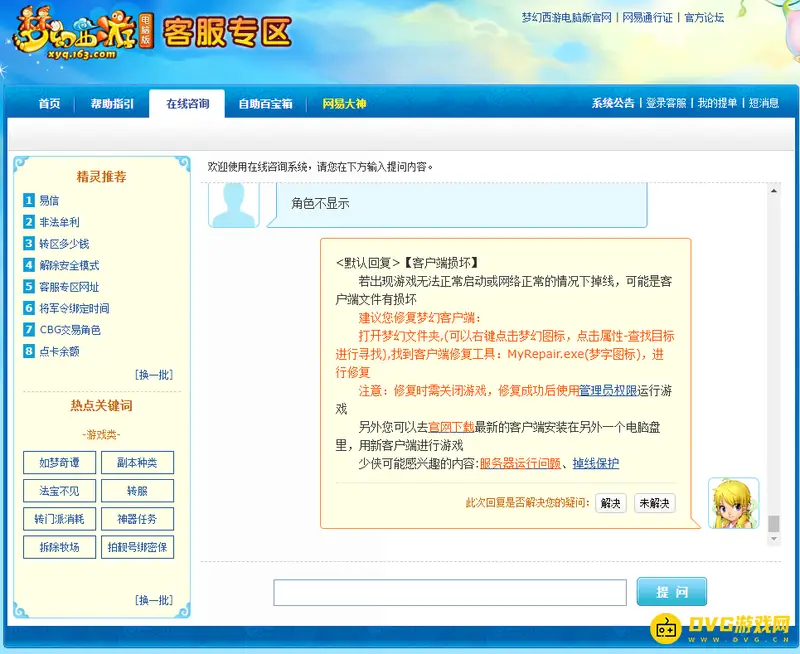Select the 在线咨询 tab
The width and height of the screenshot is (800, 654).
click(x=187, y=104)
